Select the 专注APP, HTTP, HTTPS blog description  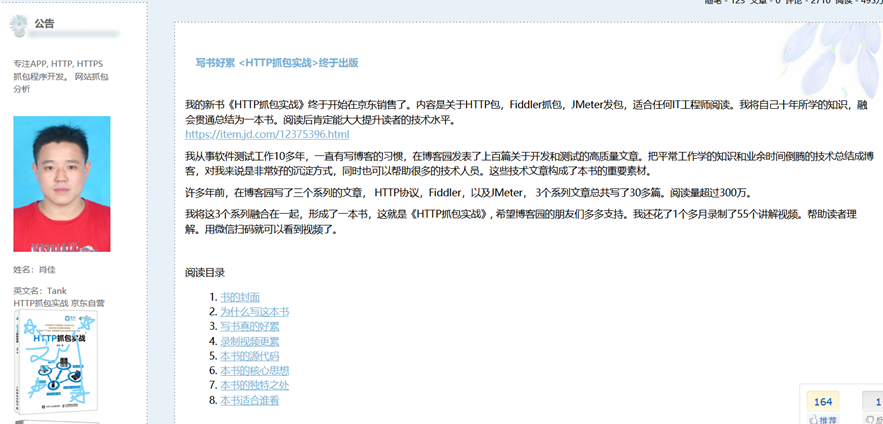pyautogui.click(x=61, y=76)
